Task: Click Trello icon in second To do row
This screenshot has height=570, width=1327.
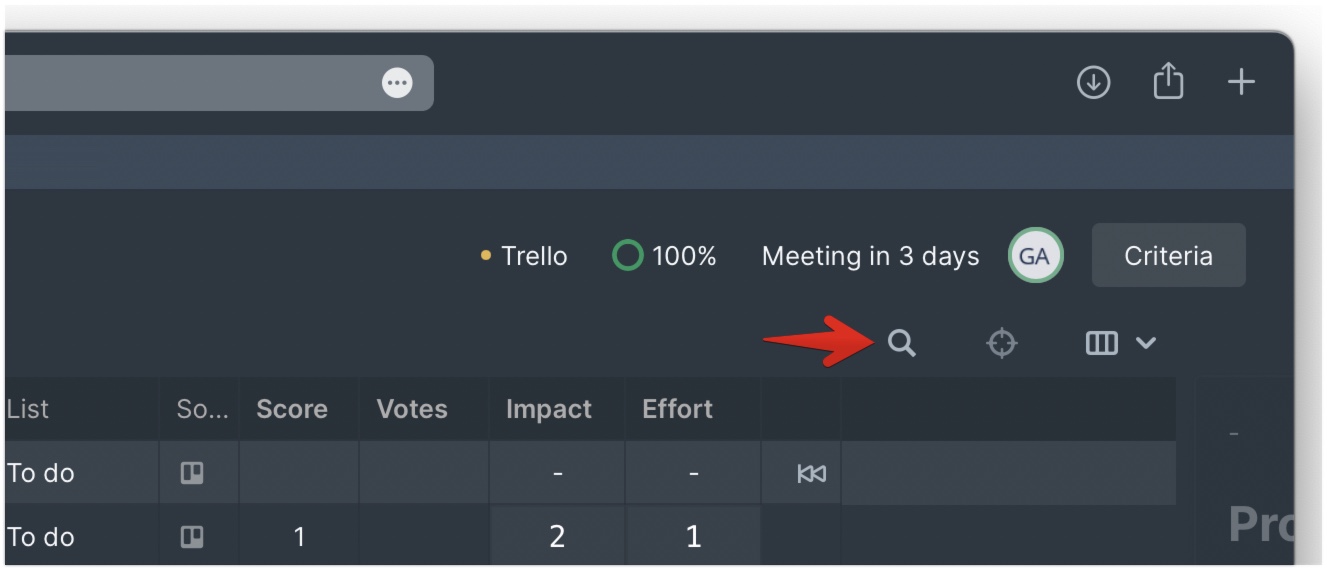Action: point(191,537)
